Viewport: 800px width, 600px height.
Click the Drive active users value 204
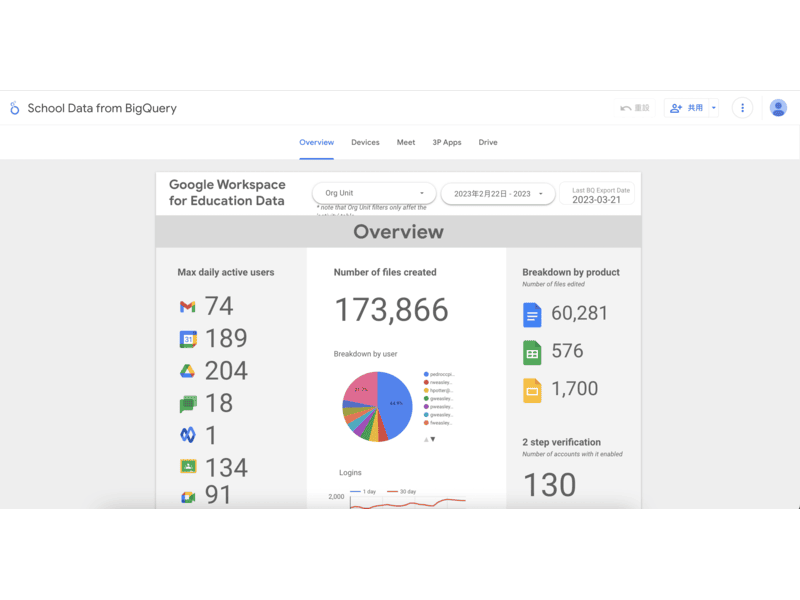click(x=226, y=371)
